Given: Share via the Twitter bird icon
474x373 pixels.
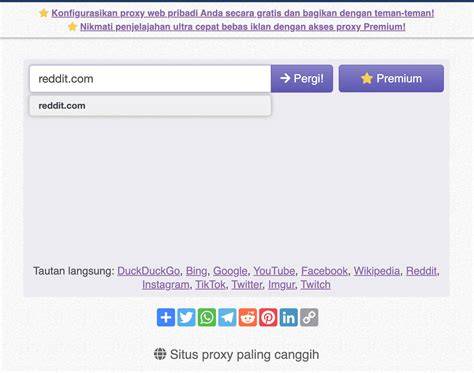Looking at the screenshot, I should tap(186, 317).
